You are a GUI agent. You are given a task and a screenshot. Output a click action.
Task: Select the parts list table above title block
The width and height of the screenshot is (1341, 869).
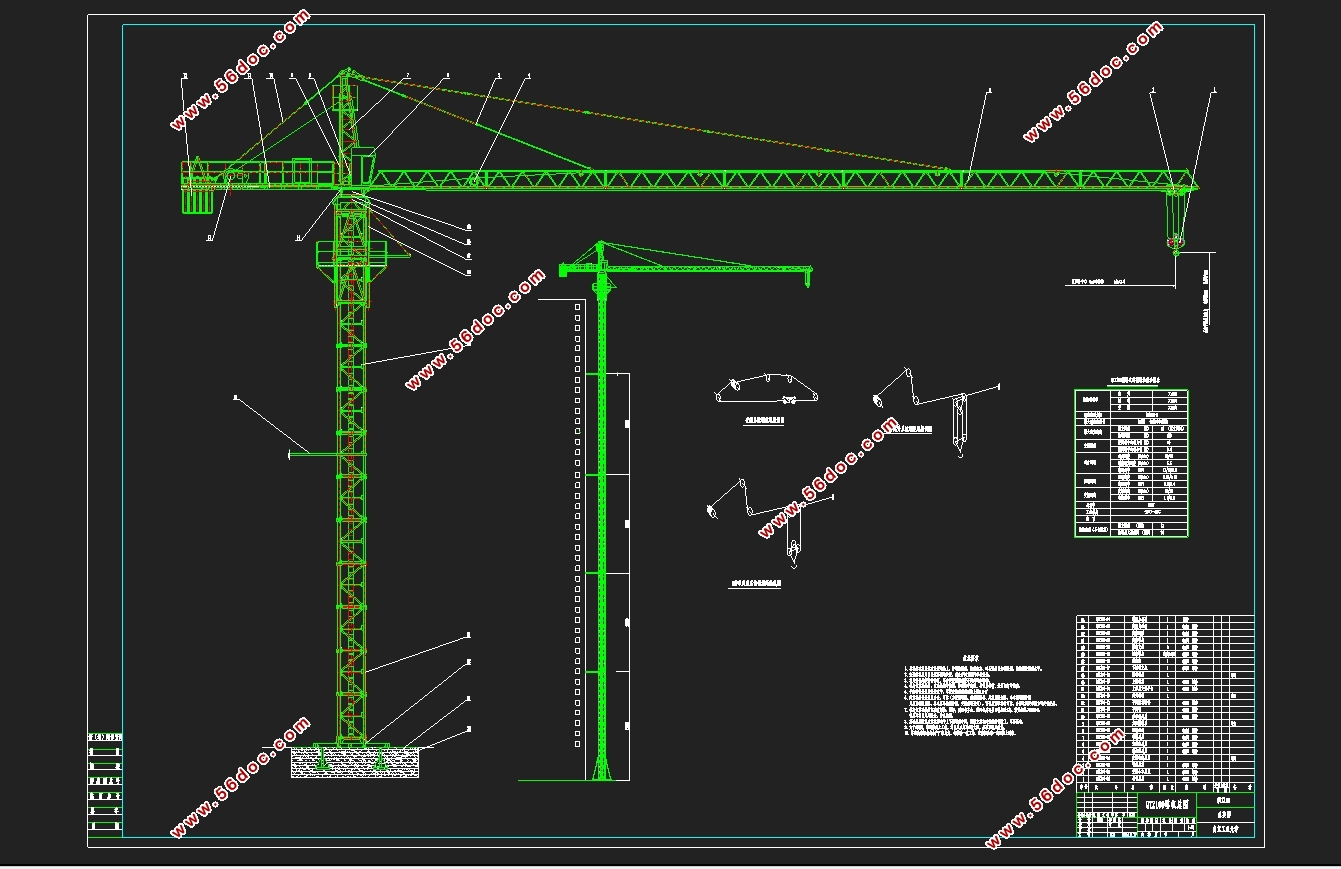coord(1165,699)
